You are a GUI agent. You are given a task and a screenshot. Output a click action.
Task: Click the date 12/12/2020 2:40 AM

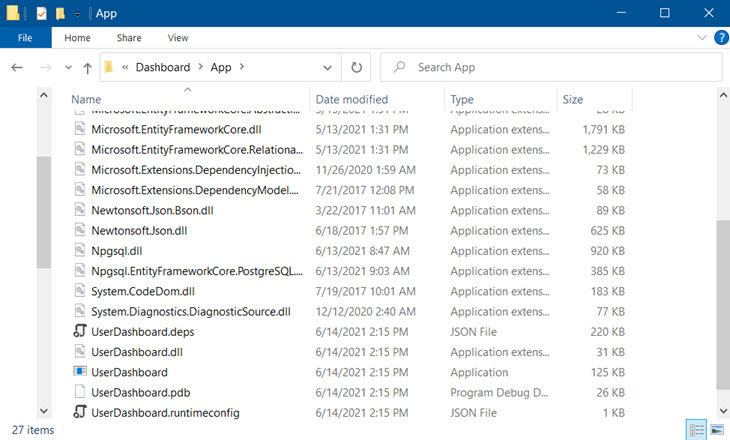click(365, 311)
